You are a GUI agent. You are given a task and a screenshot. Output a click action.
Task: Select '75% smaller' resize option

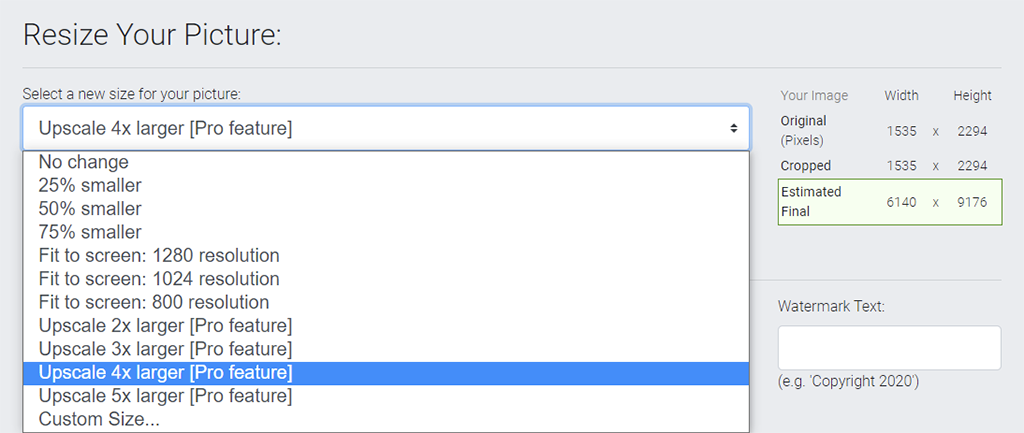[385, 232]
